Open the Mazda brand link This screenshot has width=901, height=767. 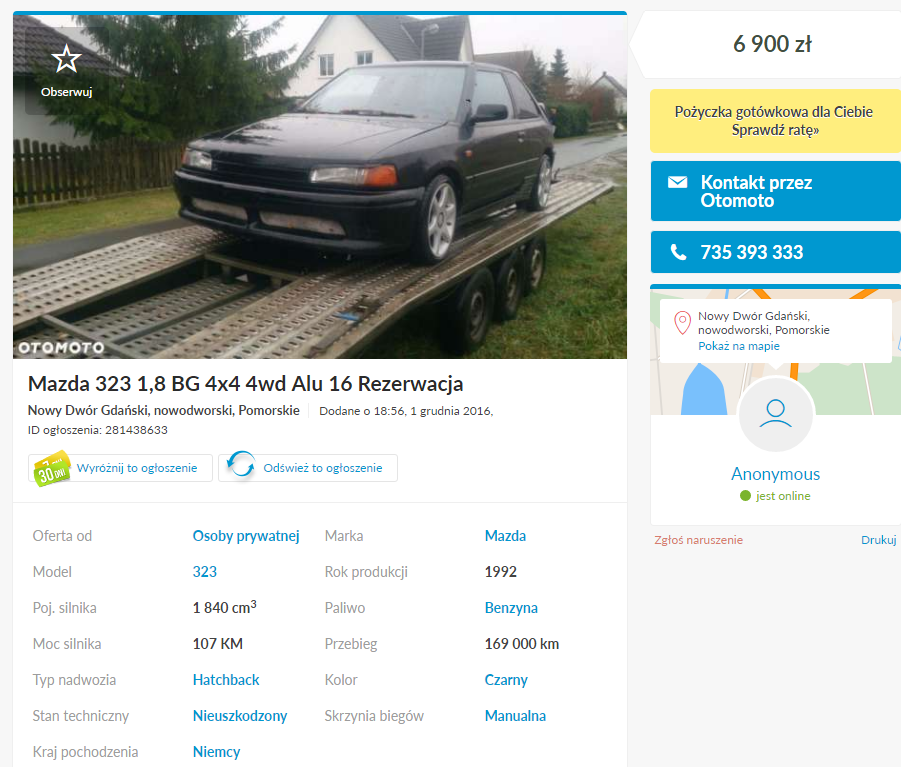[x=505, y=536]
